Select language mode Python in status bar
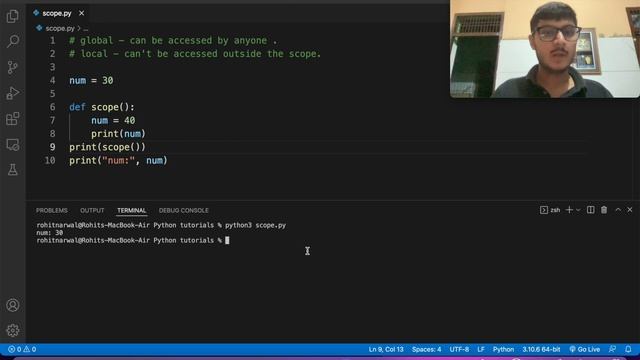This screenshot has height=360, width=640. (x=503, y=349)
